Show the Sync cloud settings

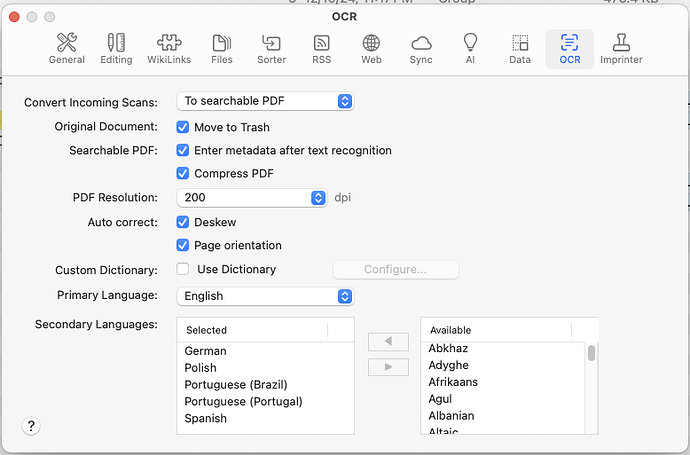tap(421, 48)
